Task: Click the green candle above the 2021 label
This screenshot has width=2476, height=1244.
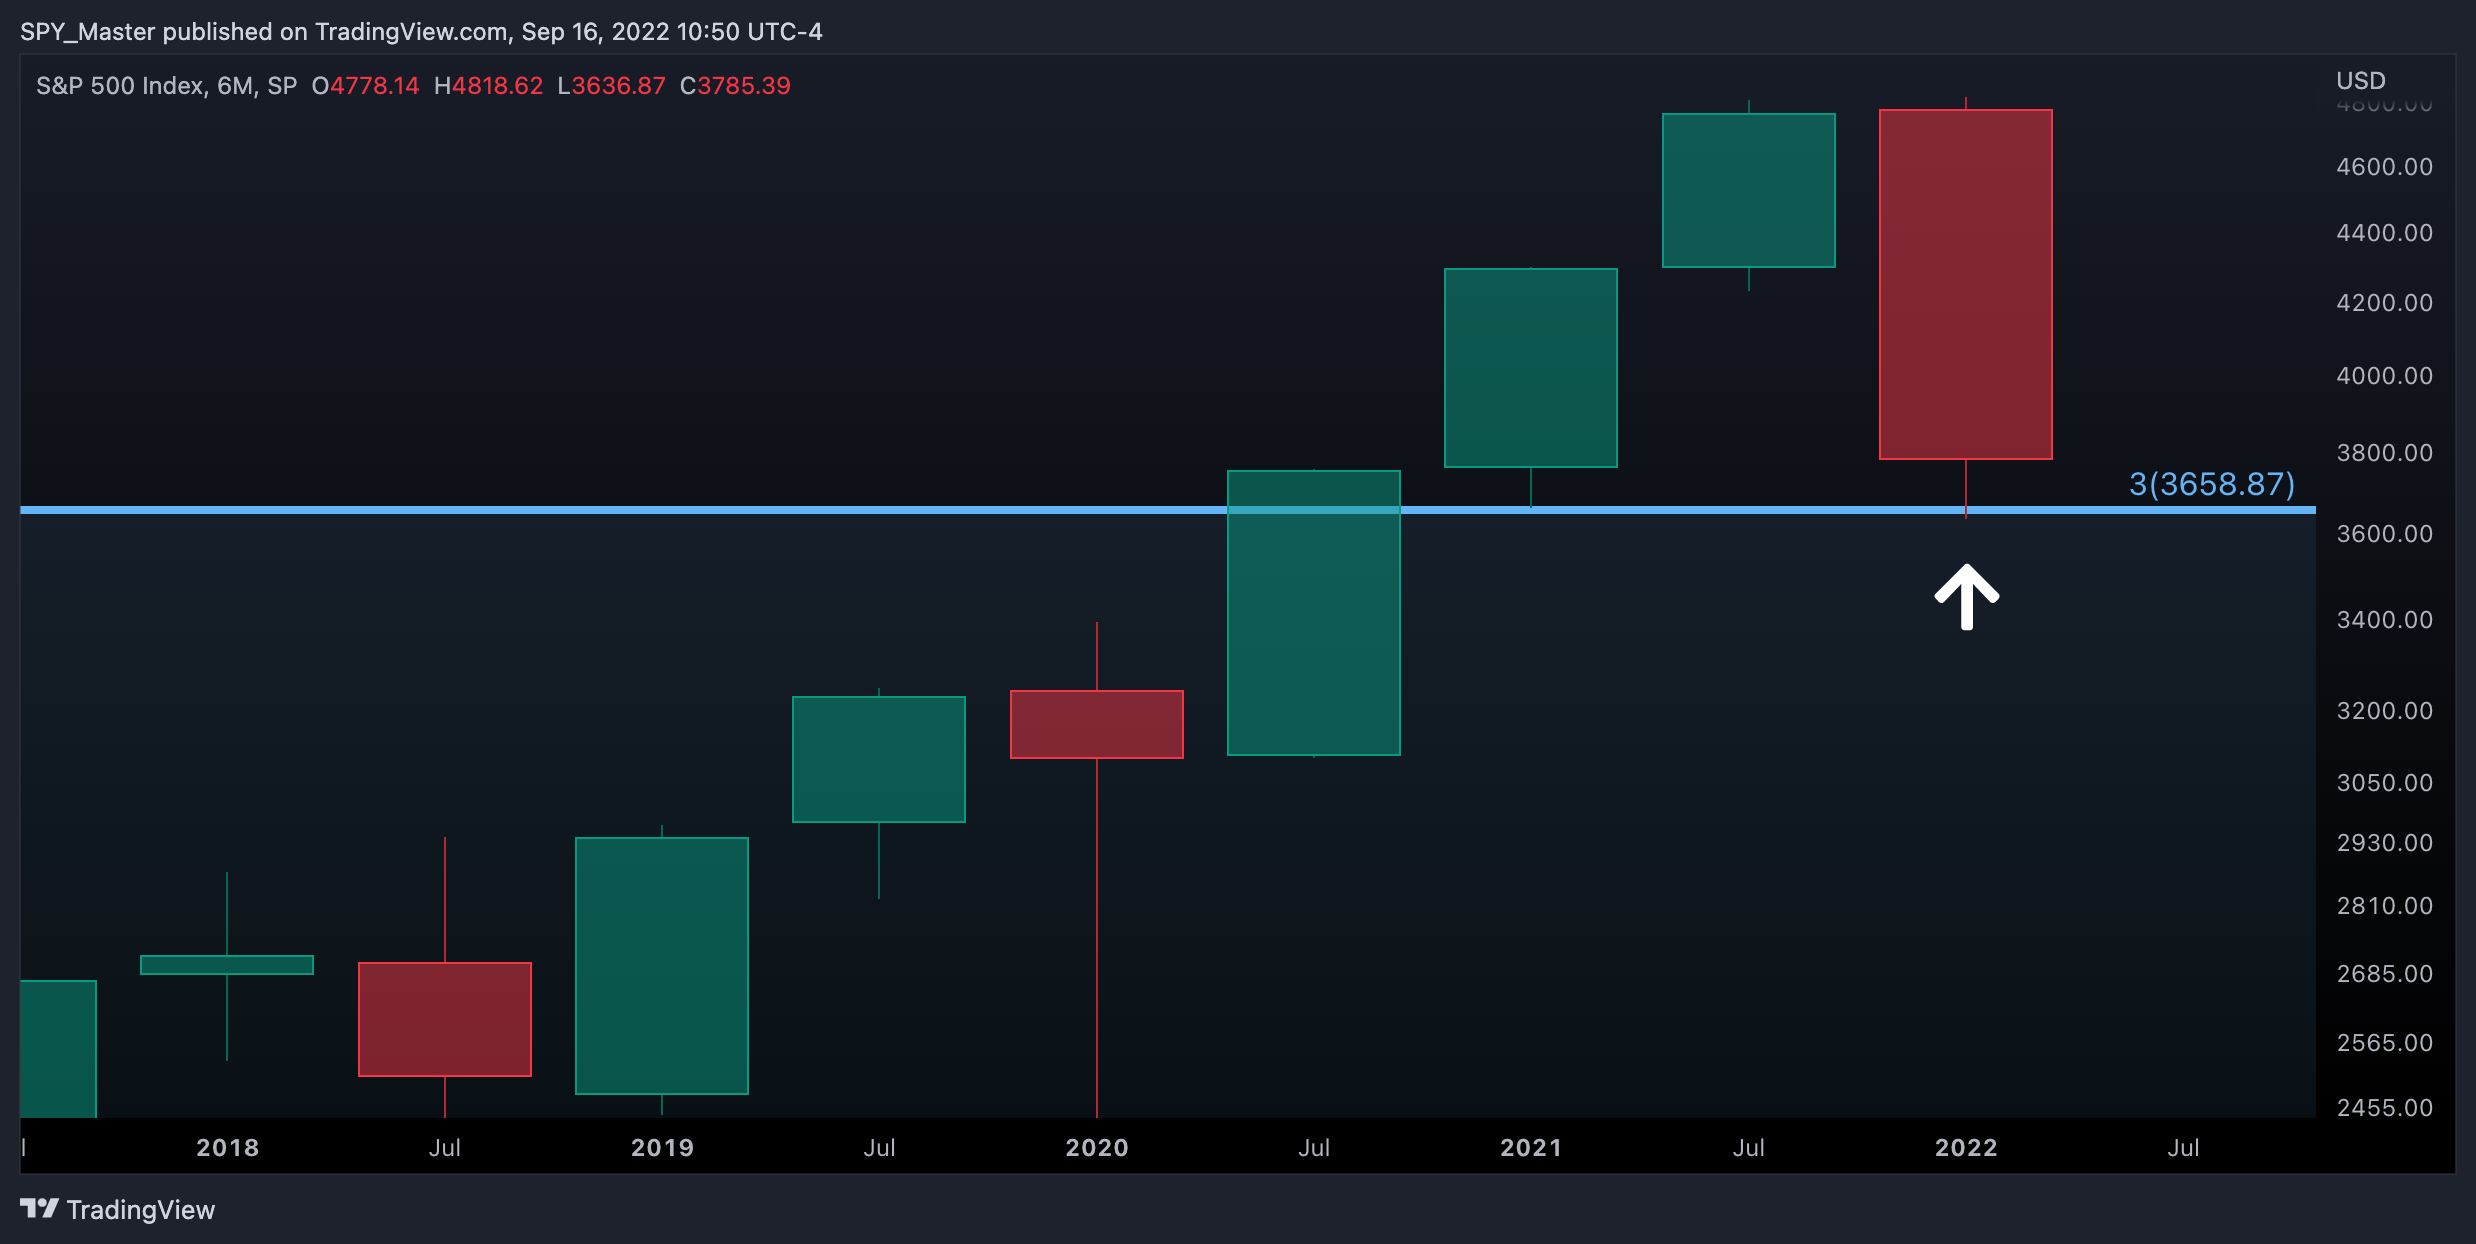Action: tap(1531, 367)
